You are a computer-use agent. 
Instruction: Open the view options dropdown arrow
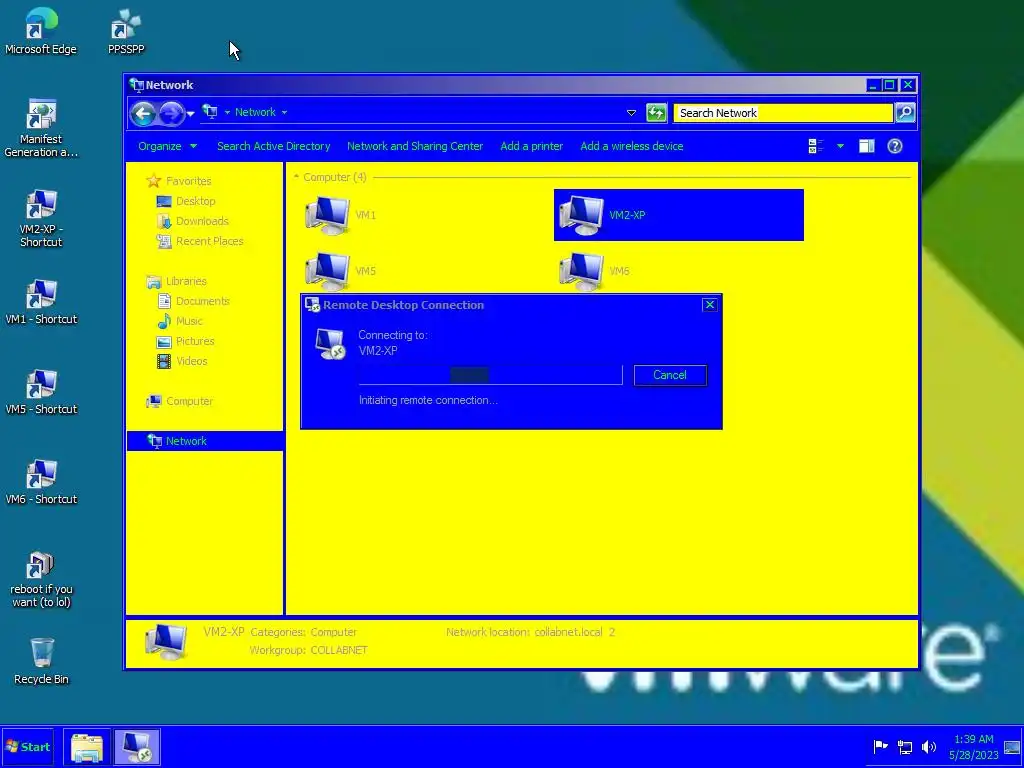tap(840, 146)
